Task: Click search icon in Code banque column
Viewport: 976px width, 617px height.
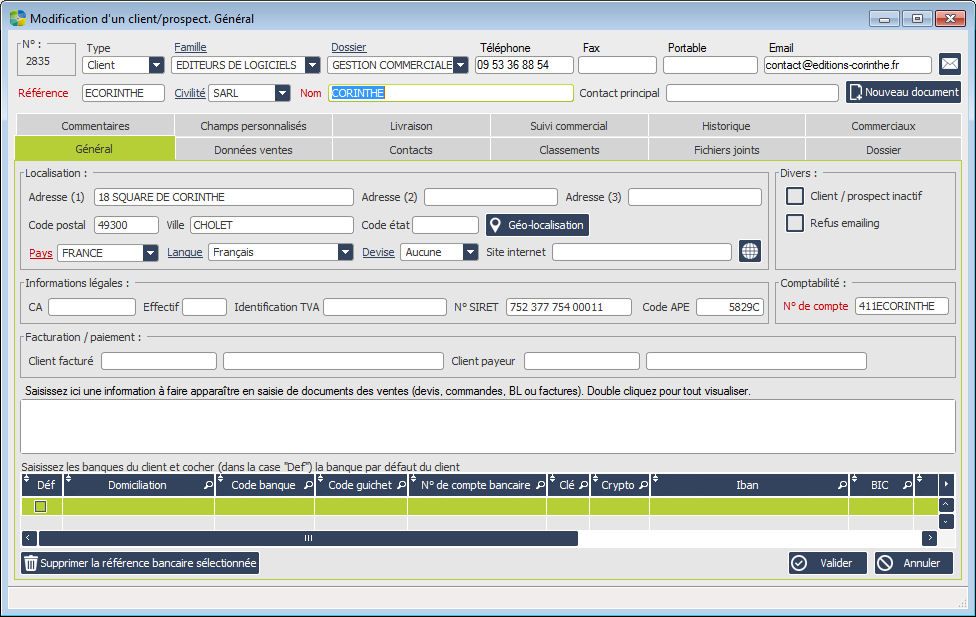Action: [307, 485]
